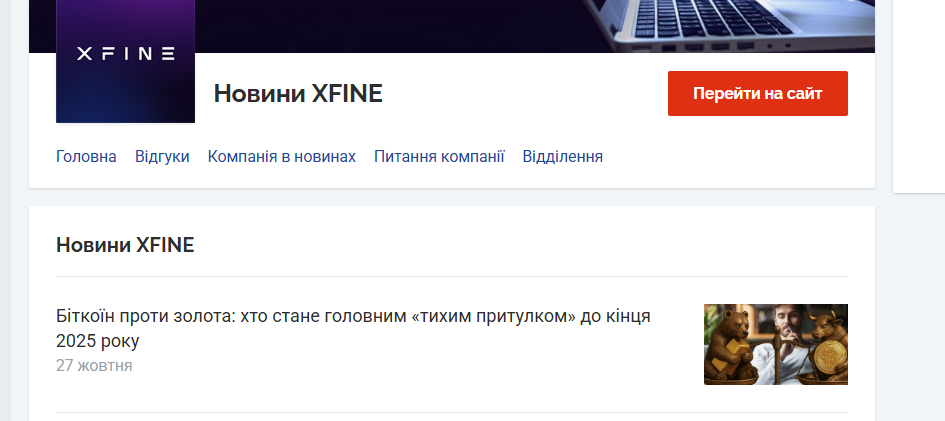Open the Питання компанії tab
This screenshot has height=421, width=945.
click(439, 157)
